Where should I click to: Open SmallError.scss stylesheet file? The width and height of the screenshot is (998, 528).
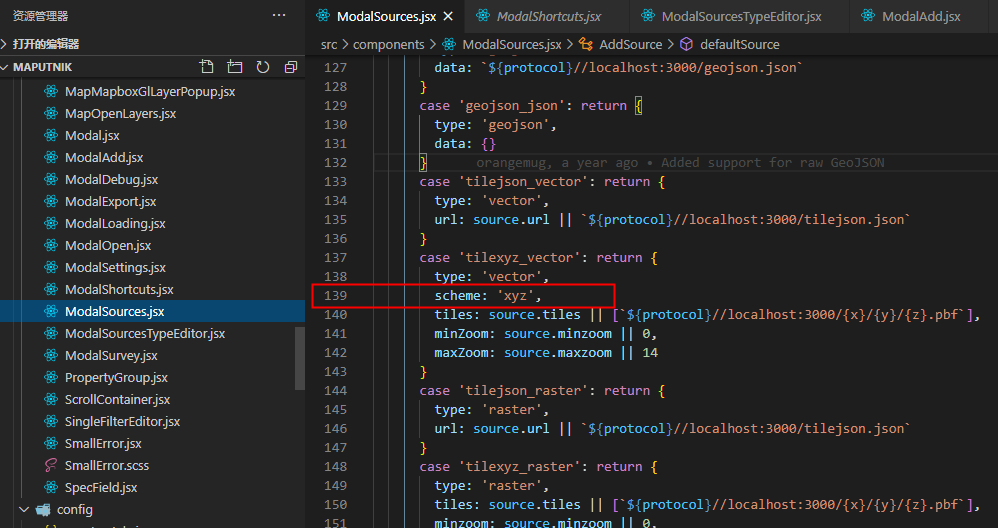point(106,466)
